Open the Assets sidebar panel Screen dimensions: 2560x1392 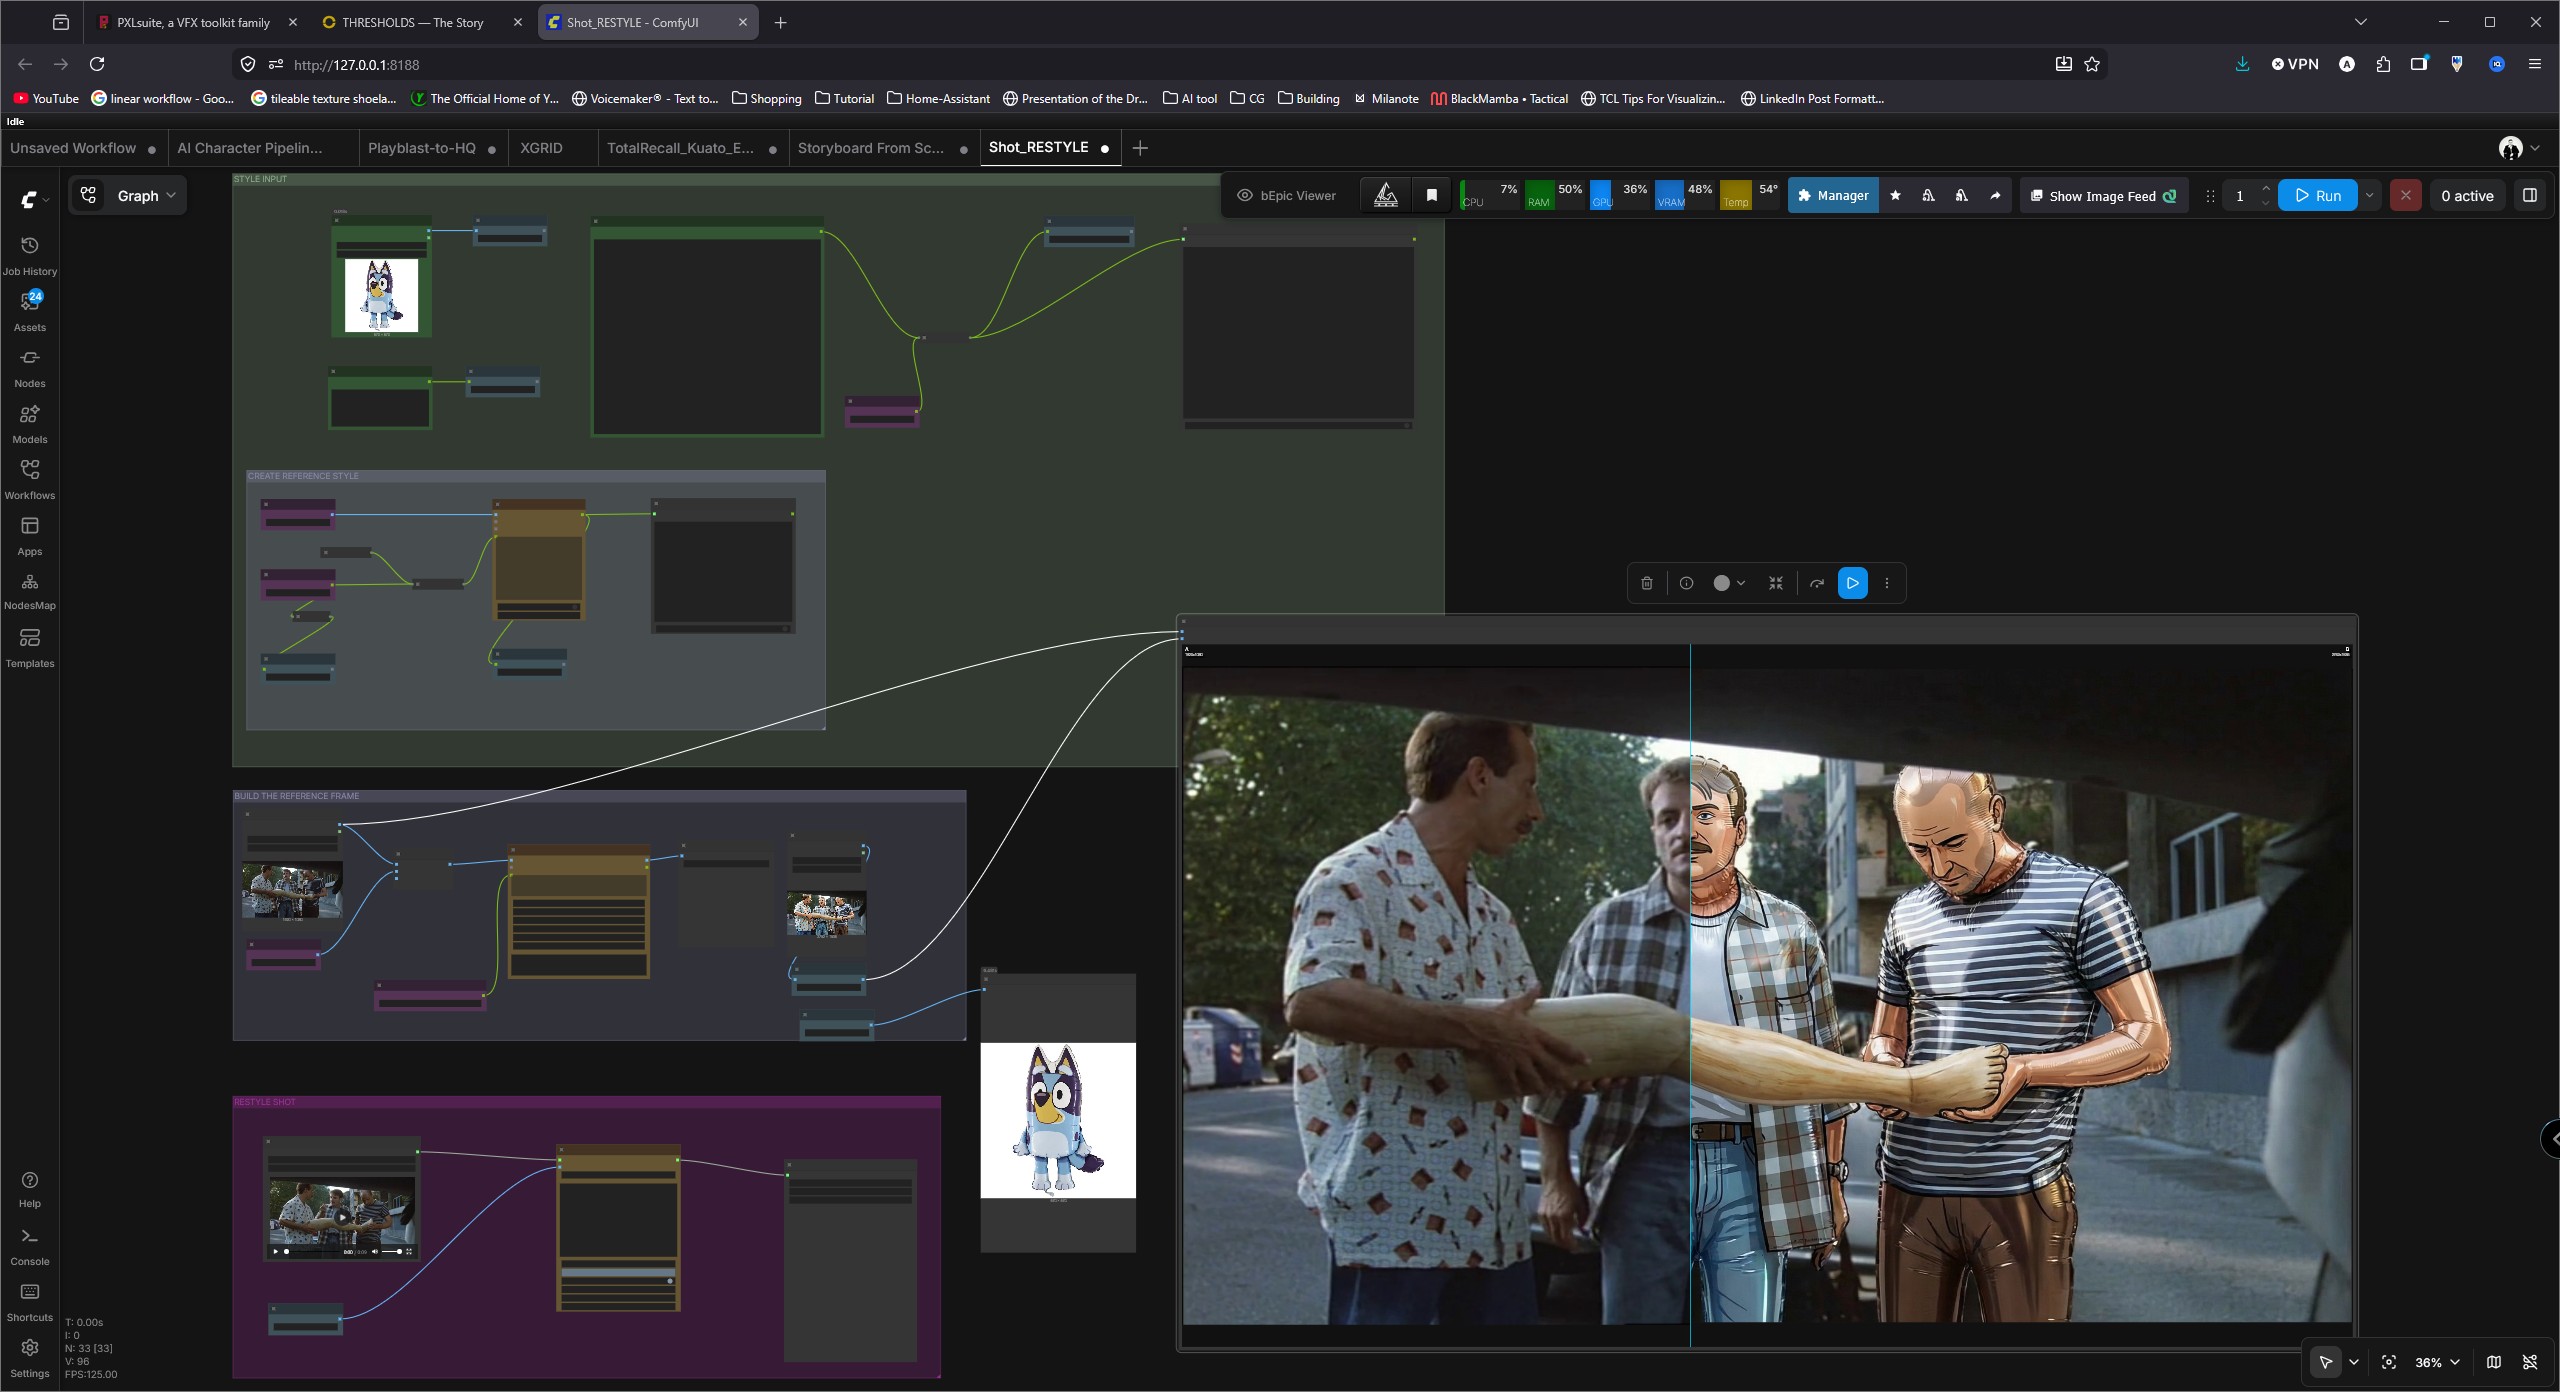[x=29, y=311]
